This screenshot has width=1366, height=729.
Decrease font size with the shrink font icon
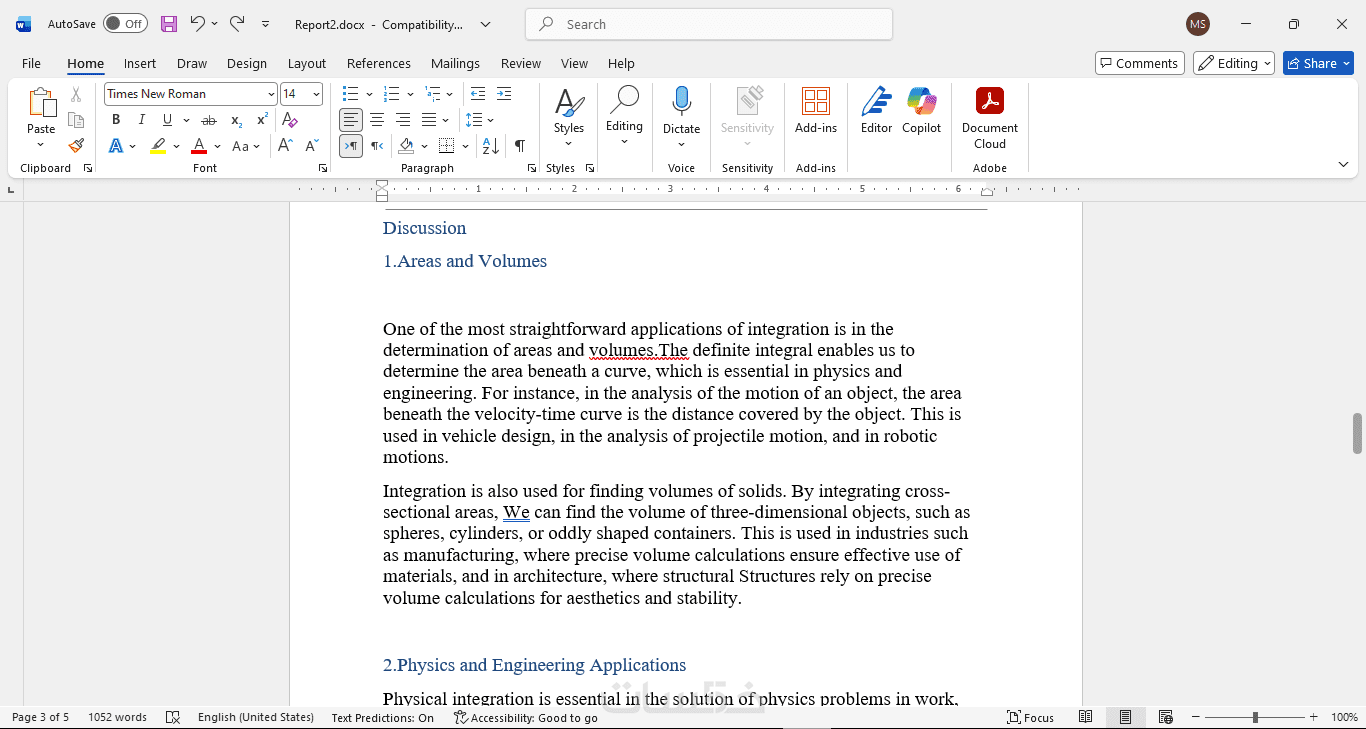coord(312,146)
